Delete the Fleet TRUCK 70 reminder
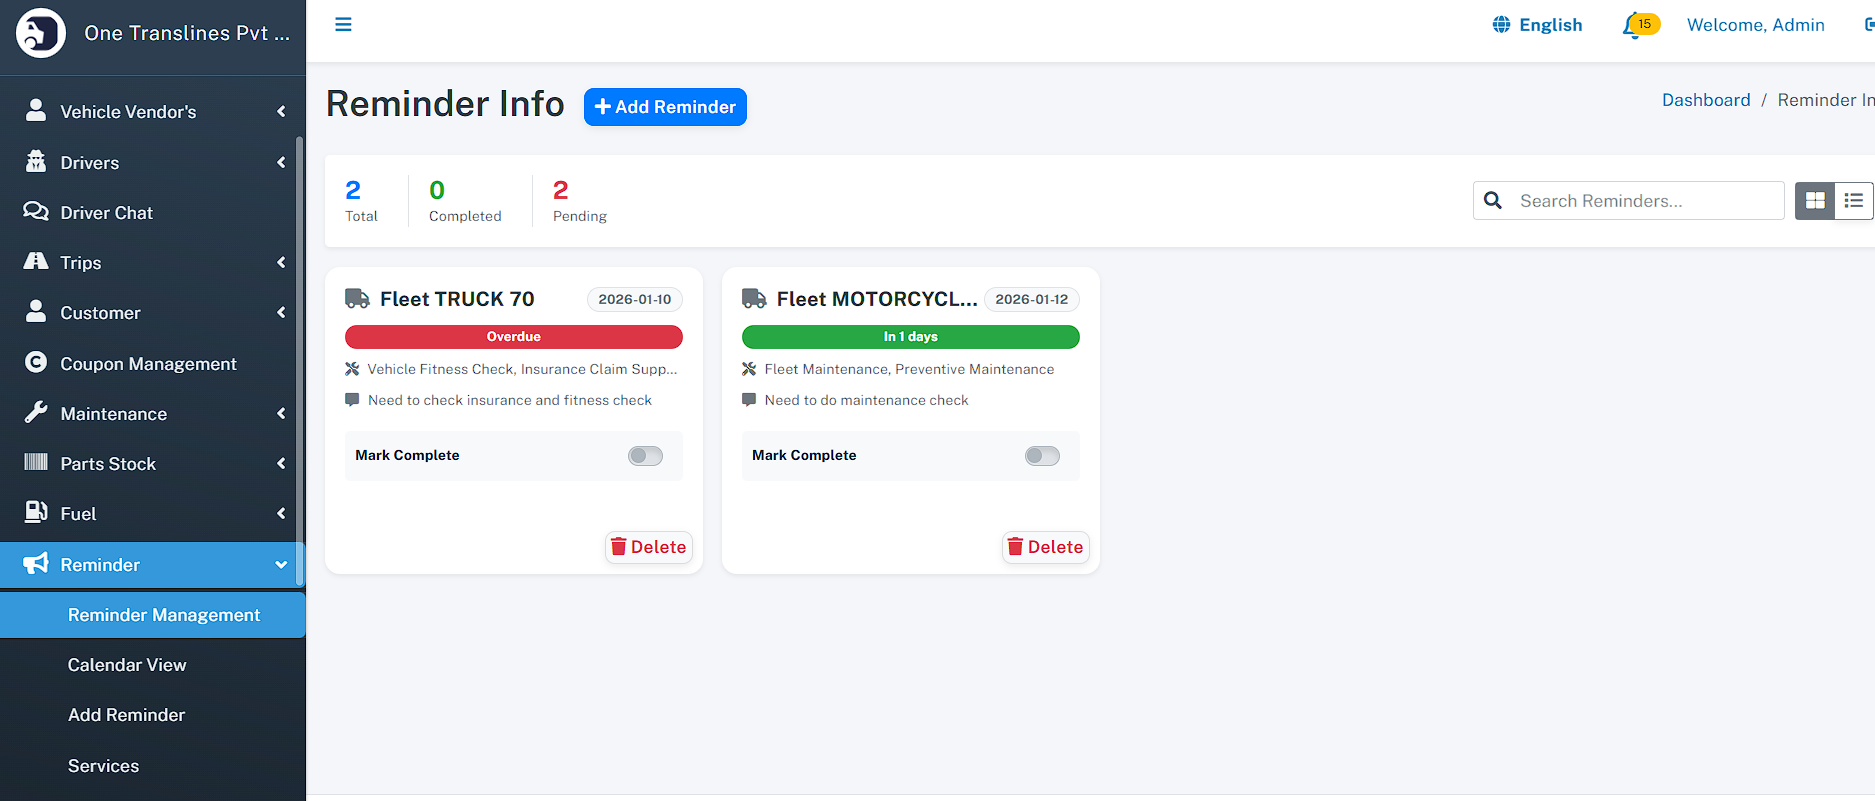1875x801 pixels. click(649, 547)
